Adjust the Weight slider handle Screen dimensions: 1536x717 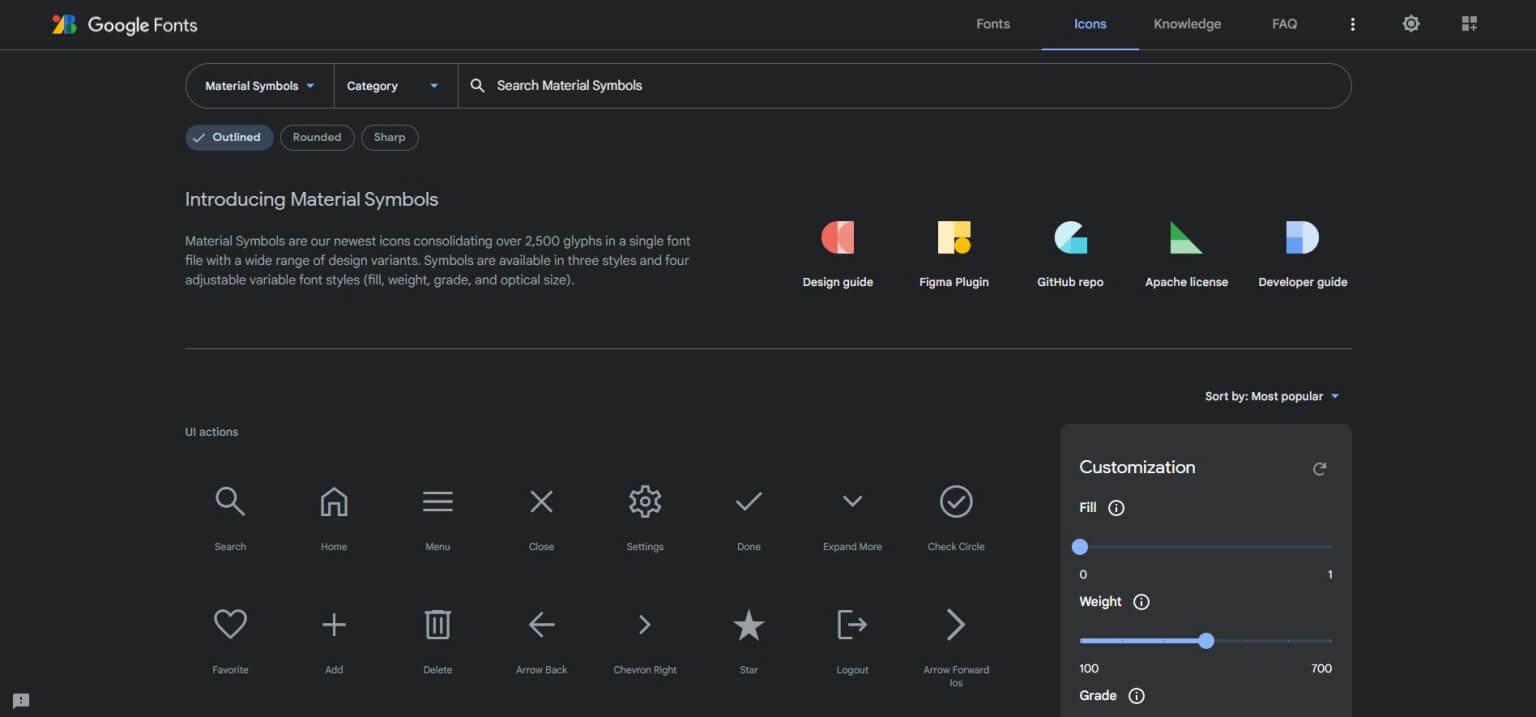(1206, 641)
